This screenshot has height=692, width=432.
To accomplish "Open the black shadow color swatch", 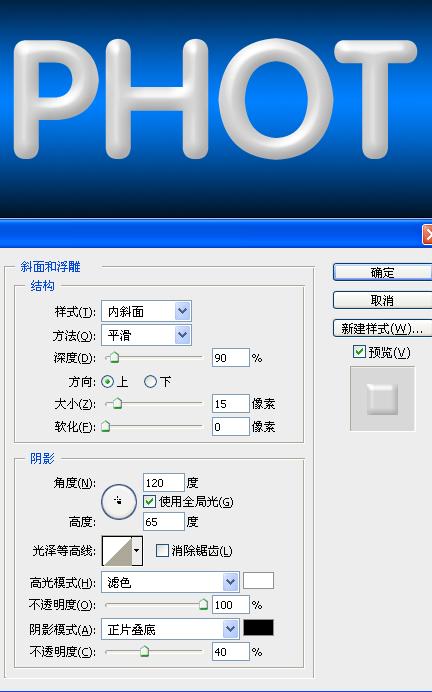I will point(259,628).
